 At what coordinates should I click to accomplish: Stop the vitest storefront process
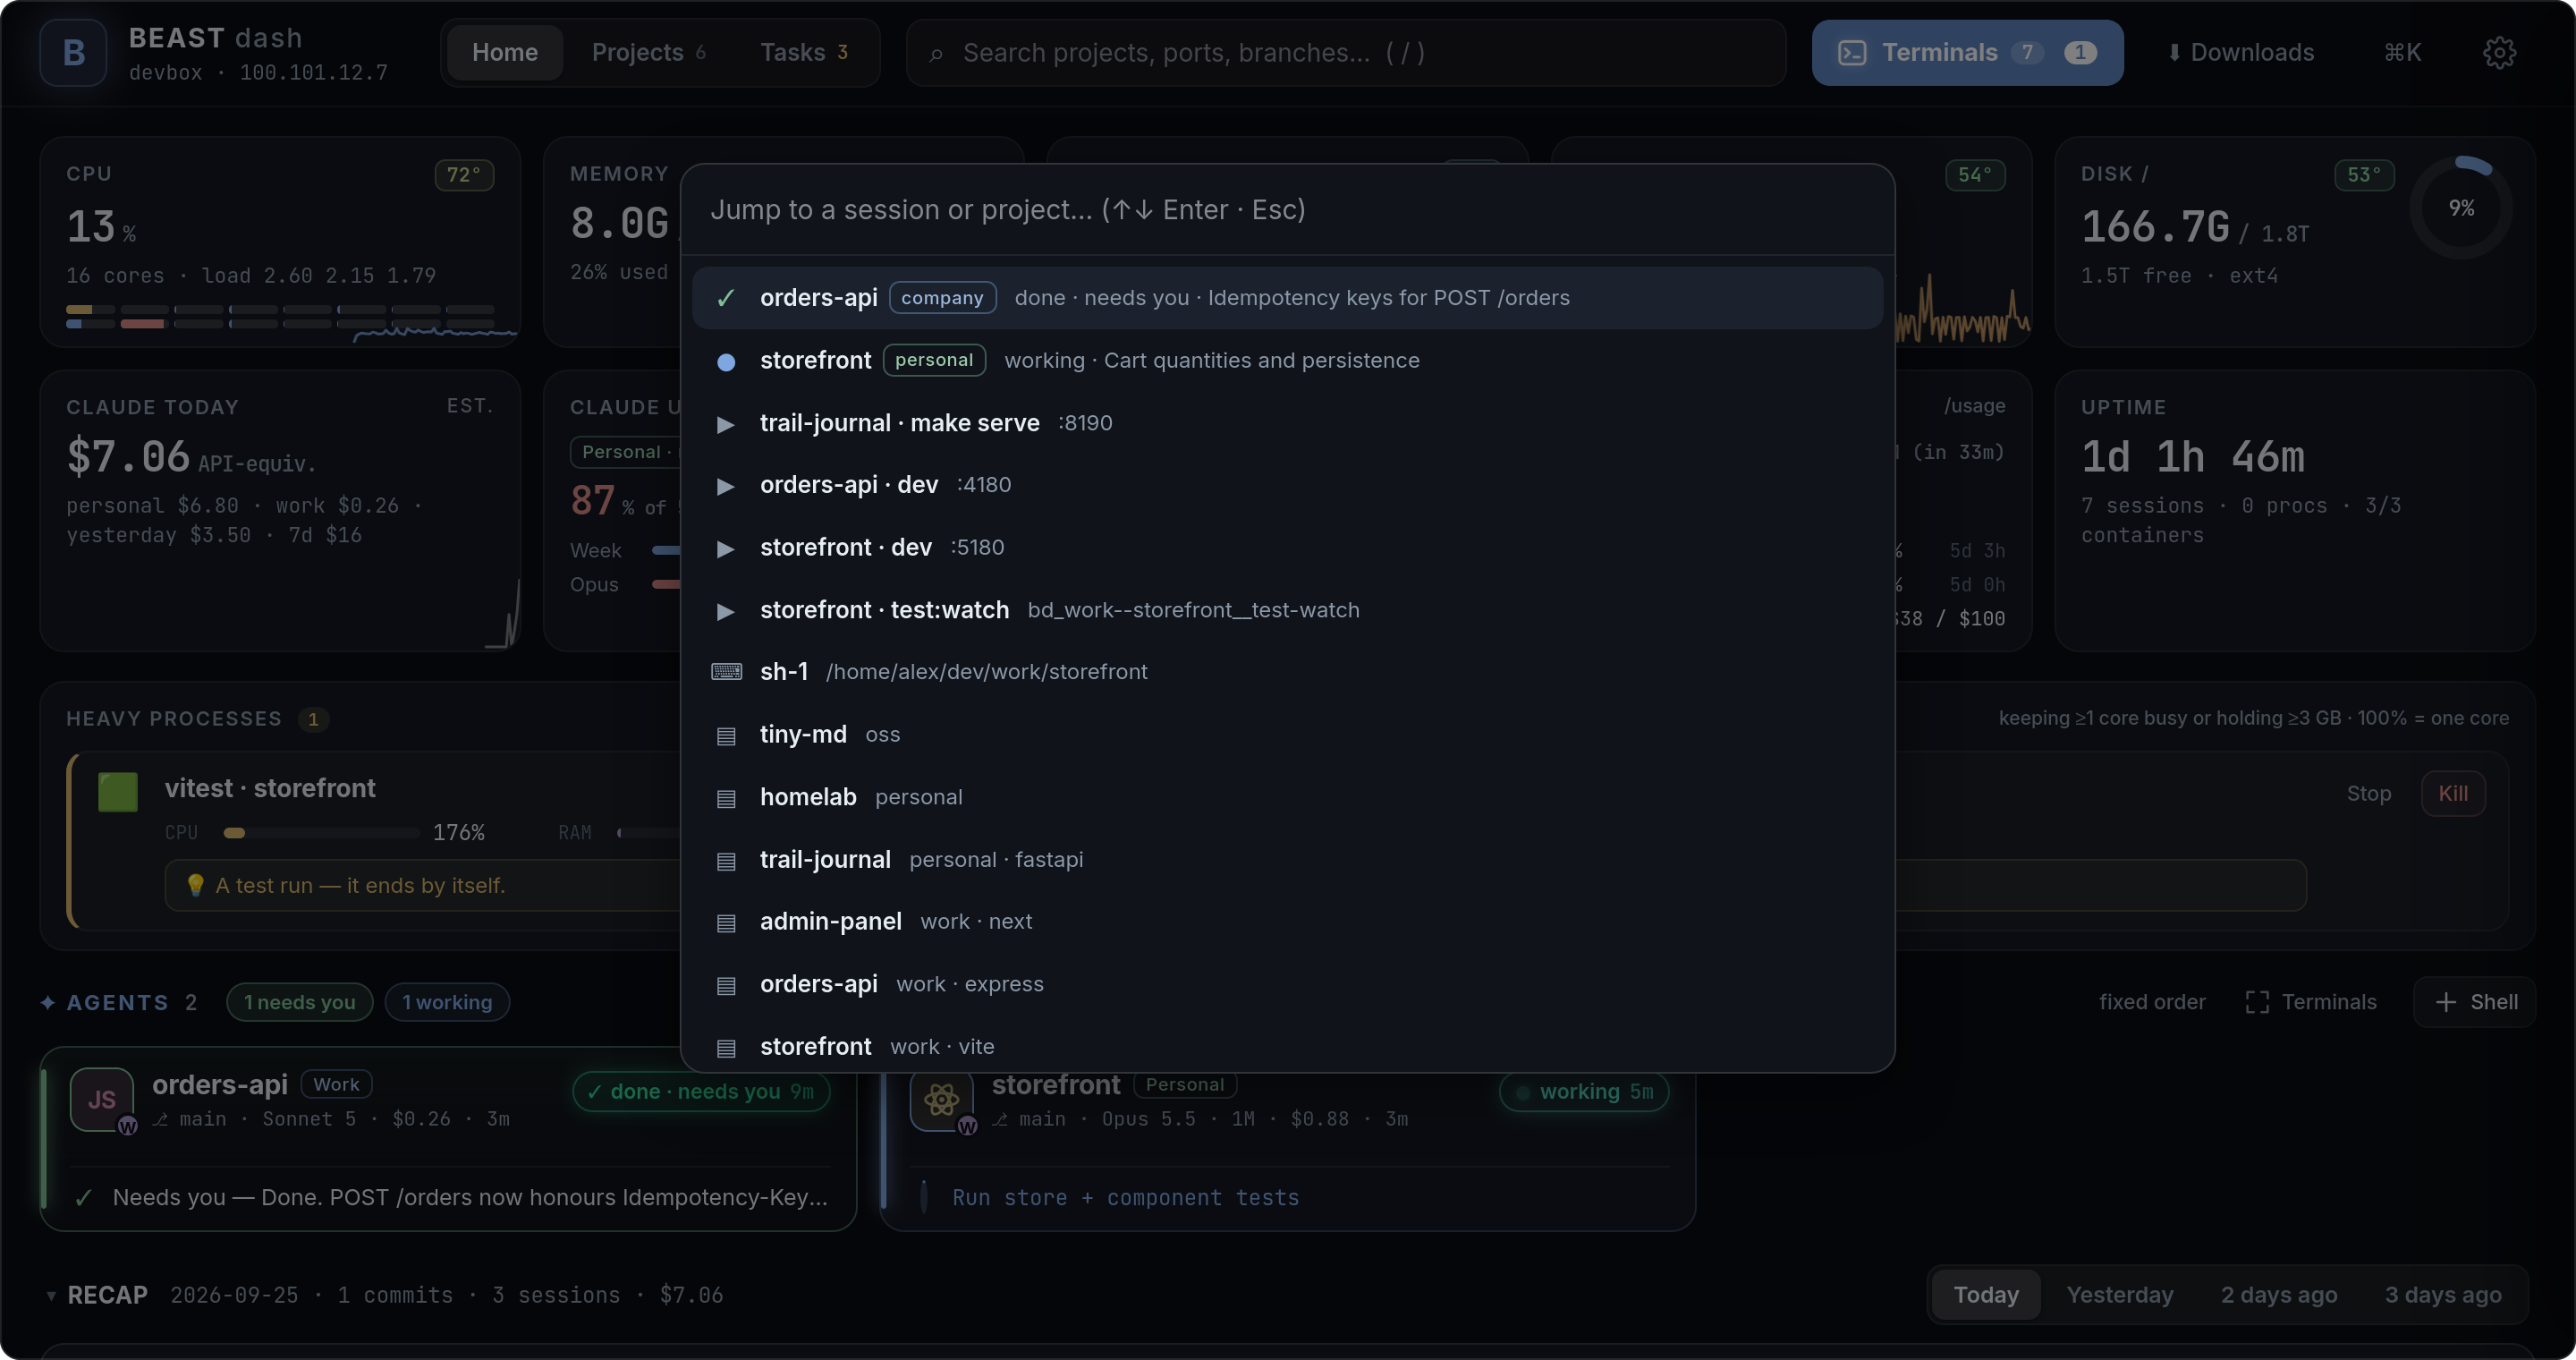pyautogui.click(x=2368, y=794)
